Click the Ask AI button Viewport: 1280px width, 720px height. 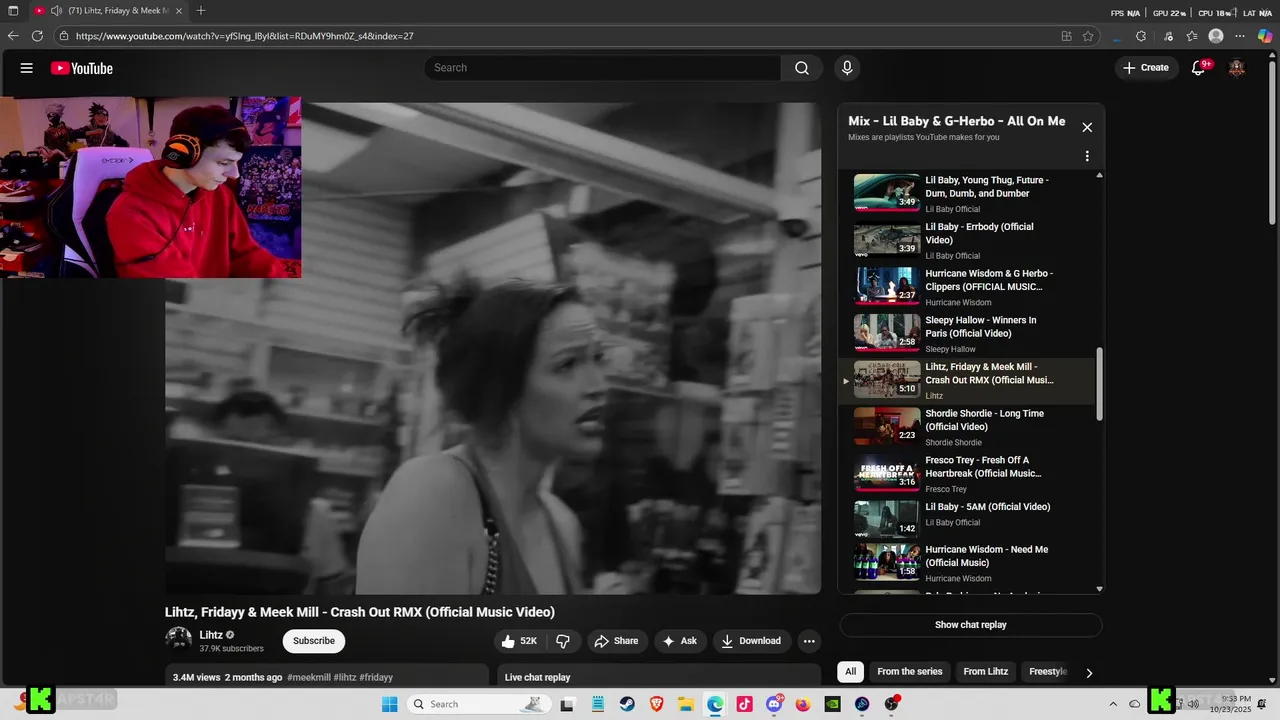point(680,641)
